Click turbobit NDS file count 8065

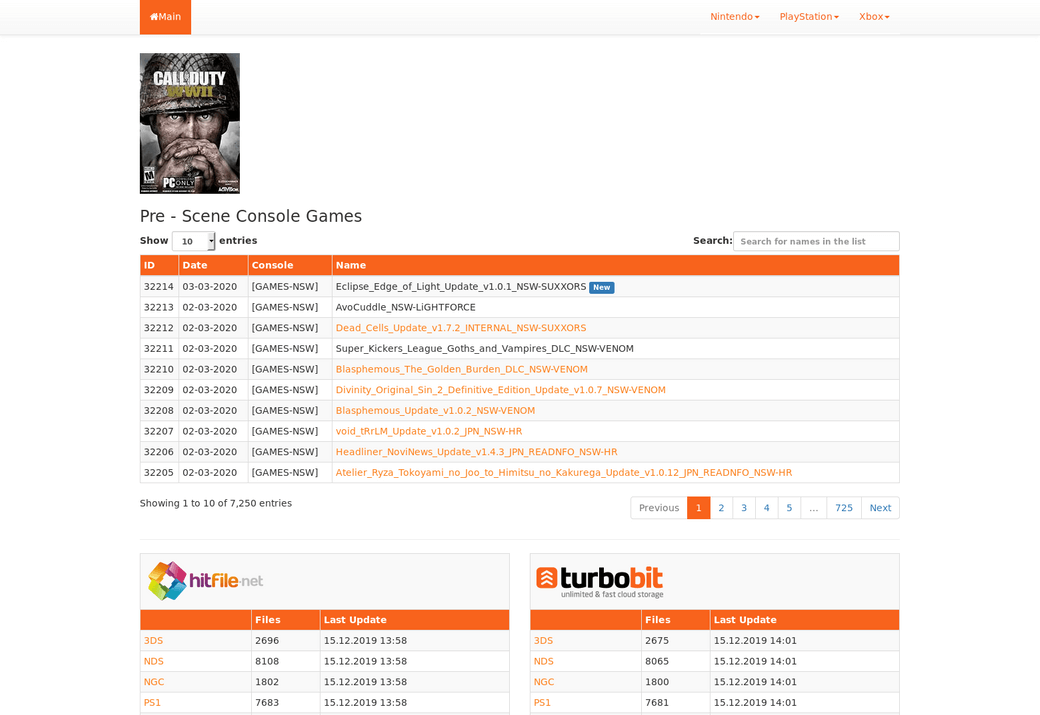tap(657, 661)
